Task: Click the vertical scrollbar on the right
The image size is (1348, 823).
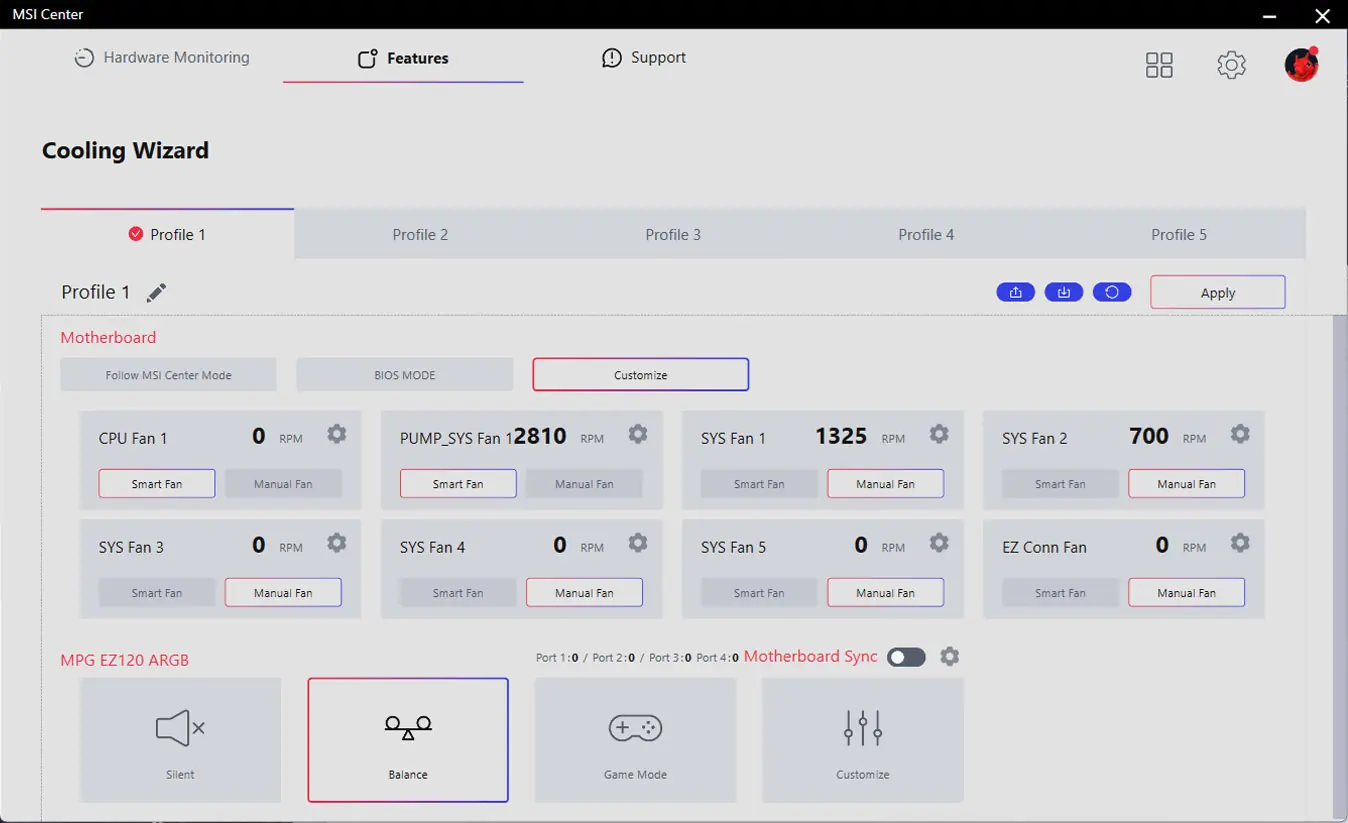Action: pos(1339,560)
